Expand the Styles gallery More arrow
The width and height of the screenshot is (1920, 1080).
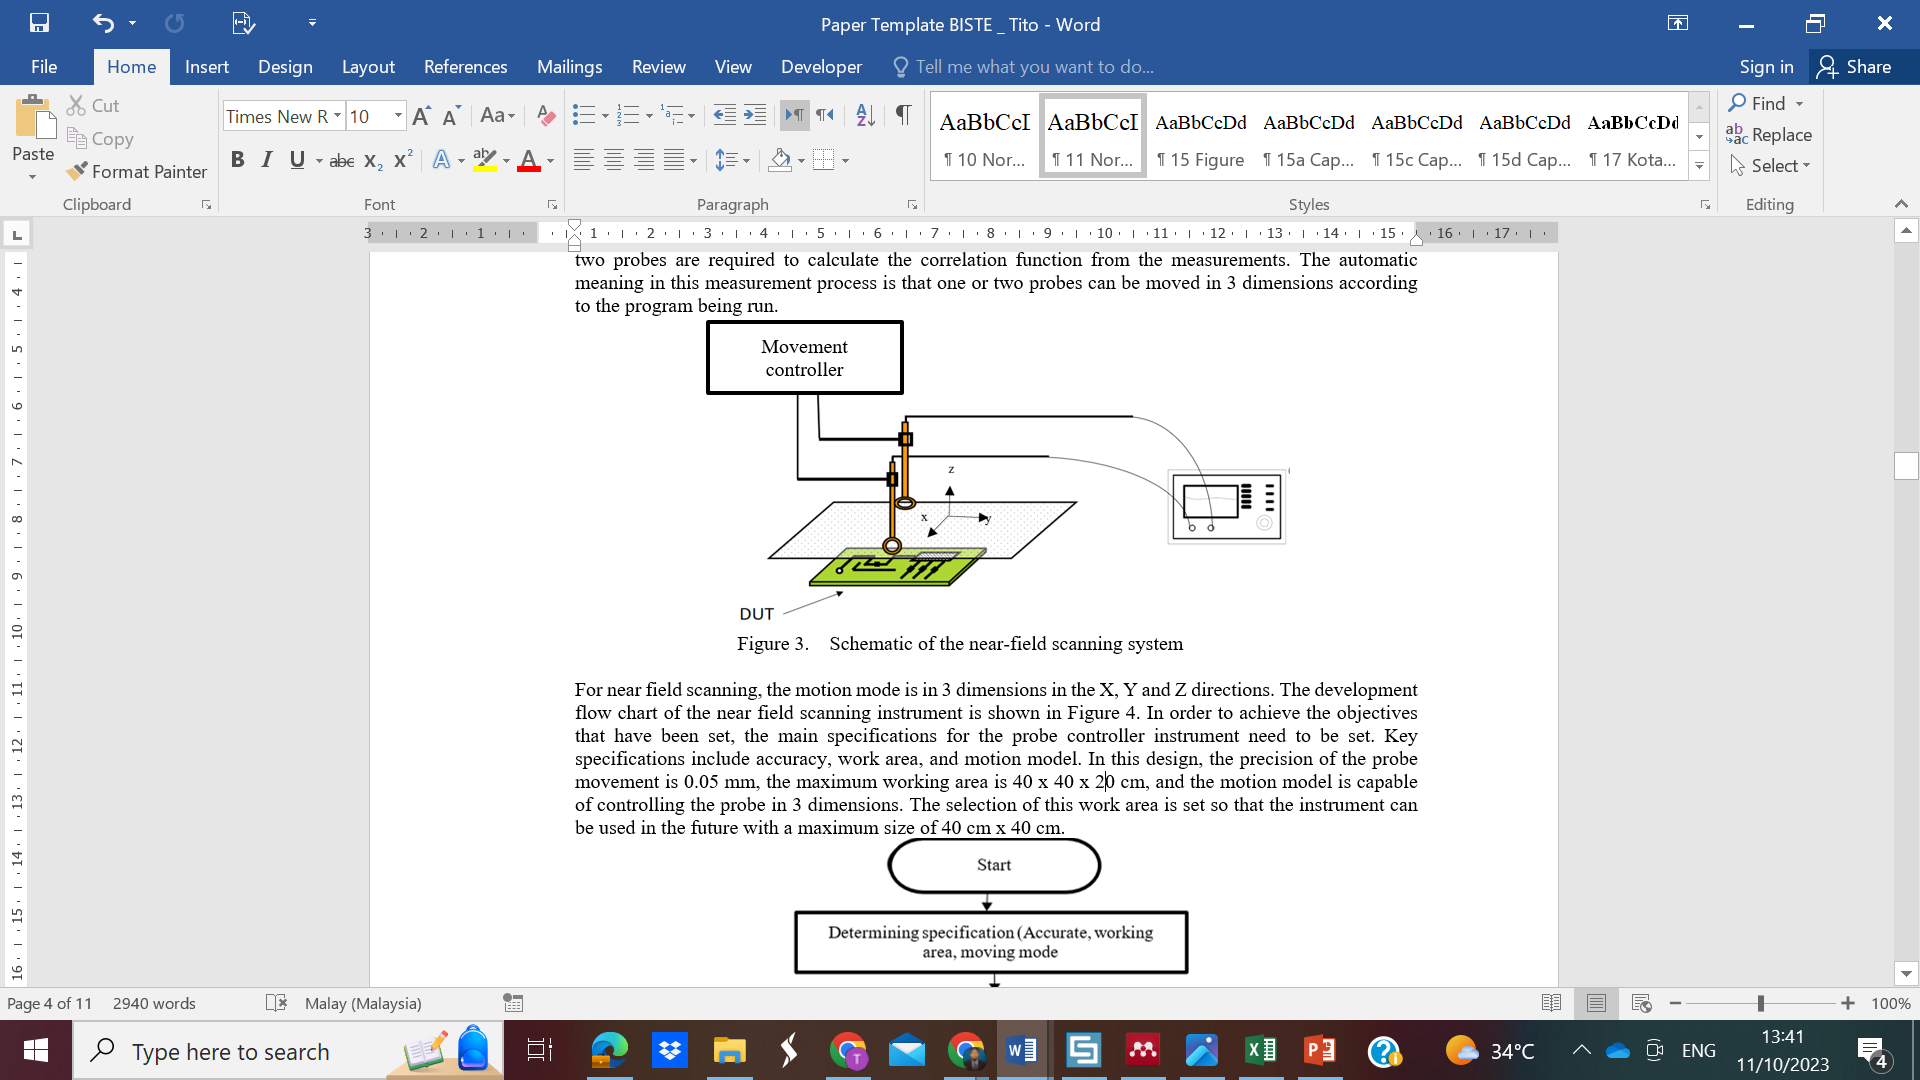(1699, 167)
